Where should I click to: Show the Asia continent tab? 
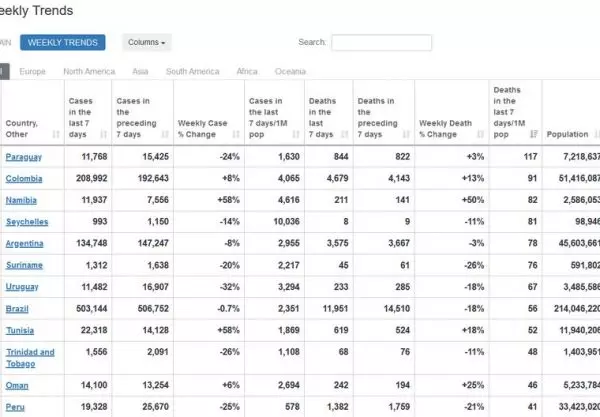coord(140,72)
